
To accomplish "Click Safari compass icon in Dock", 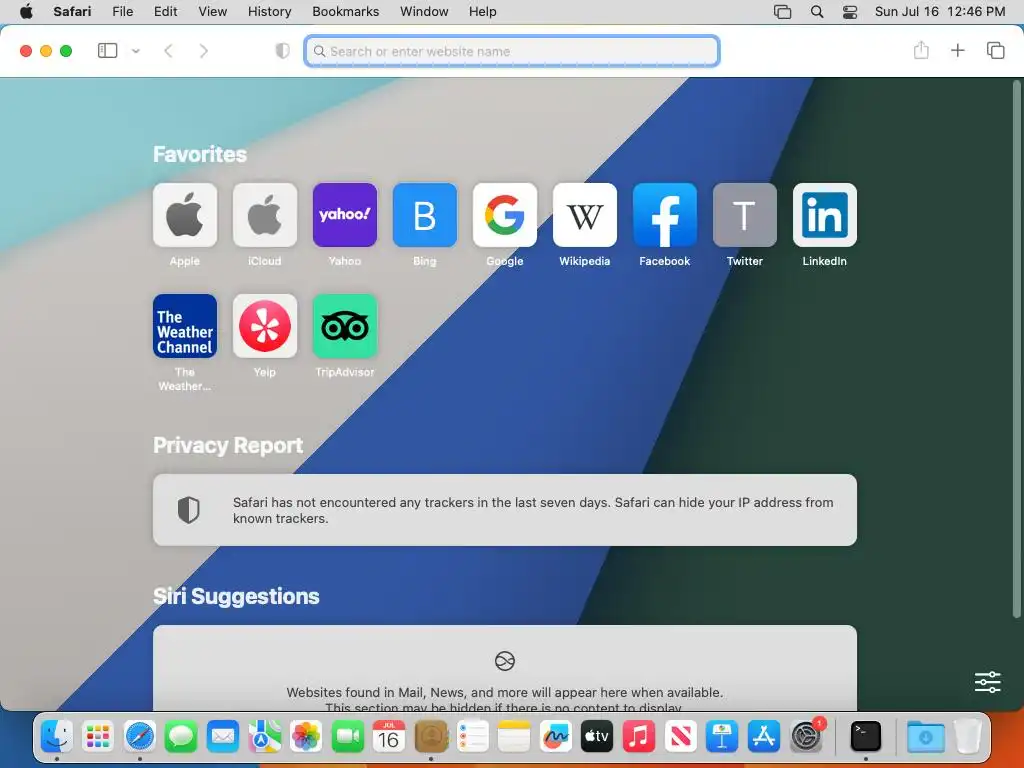I will (x=140, y=737).
